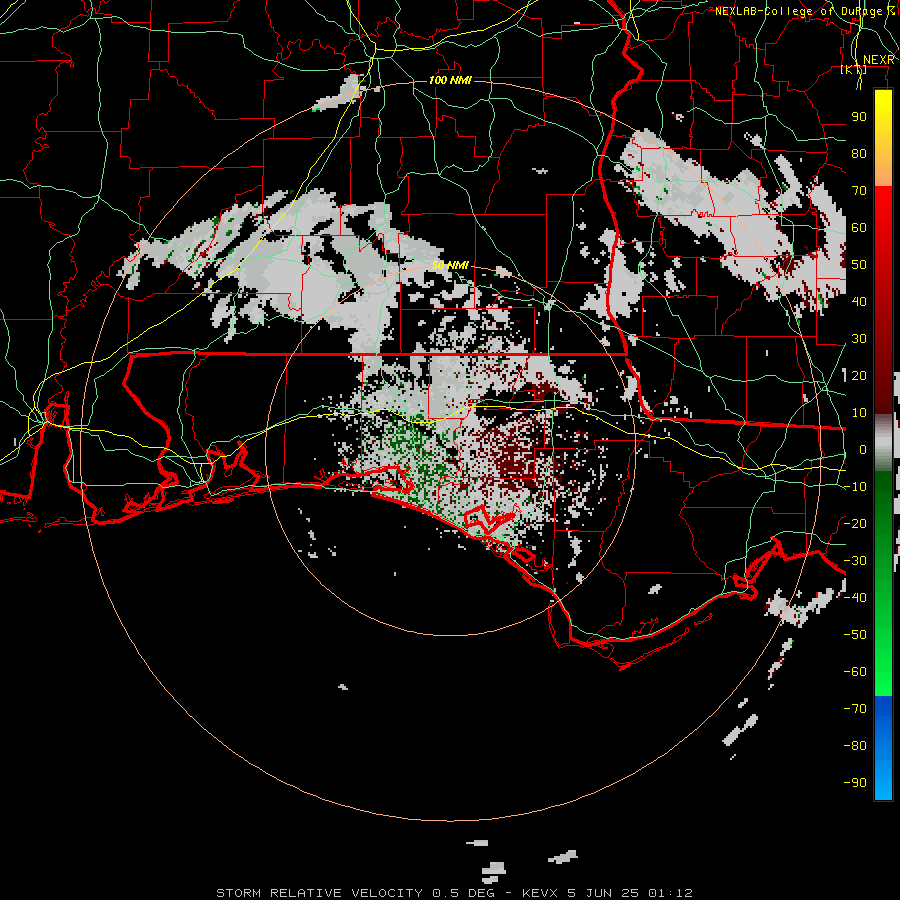Select the -40 value on velocity scale

pos(855,598)
